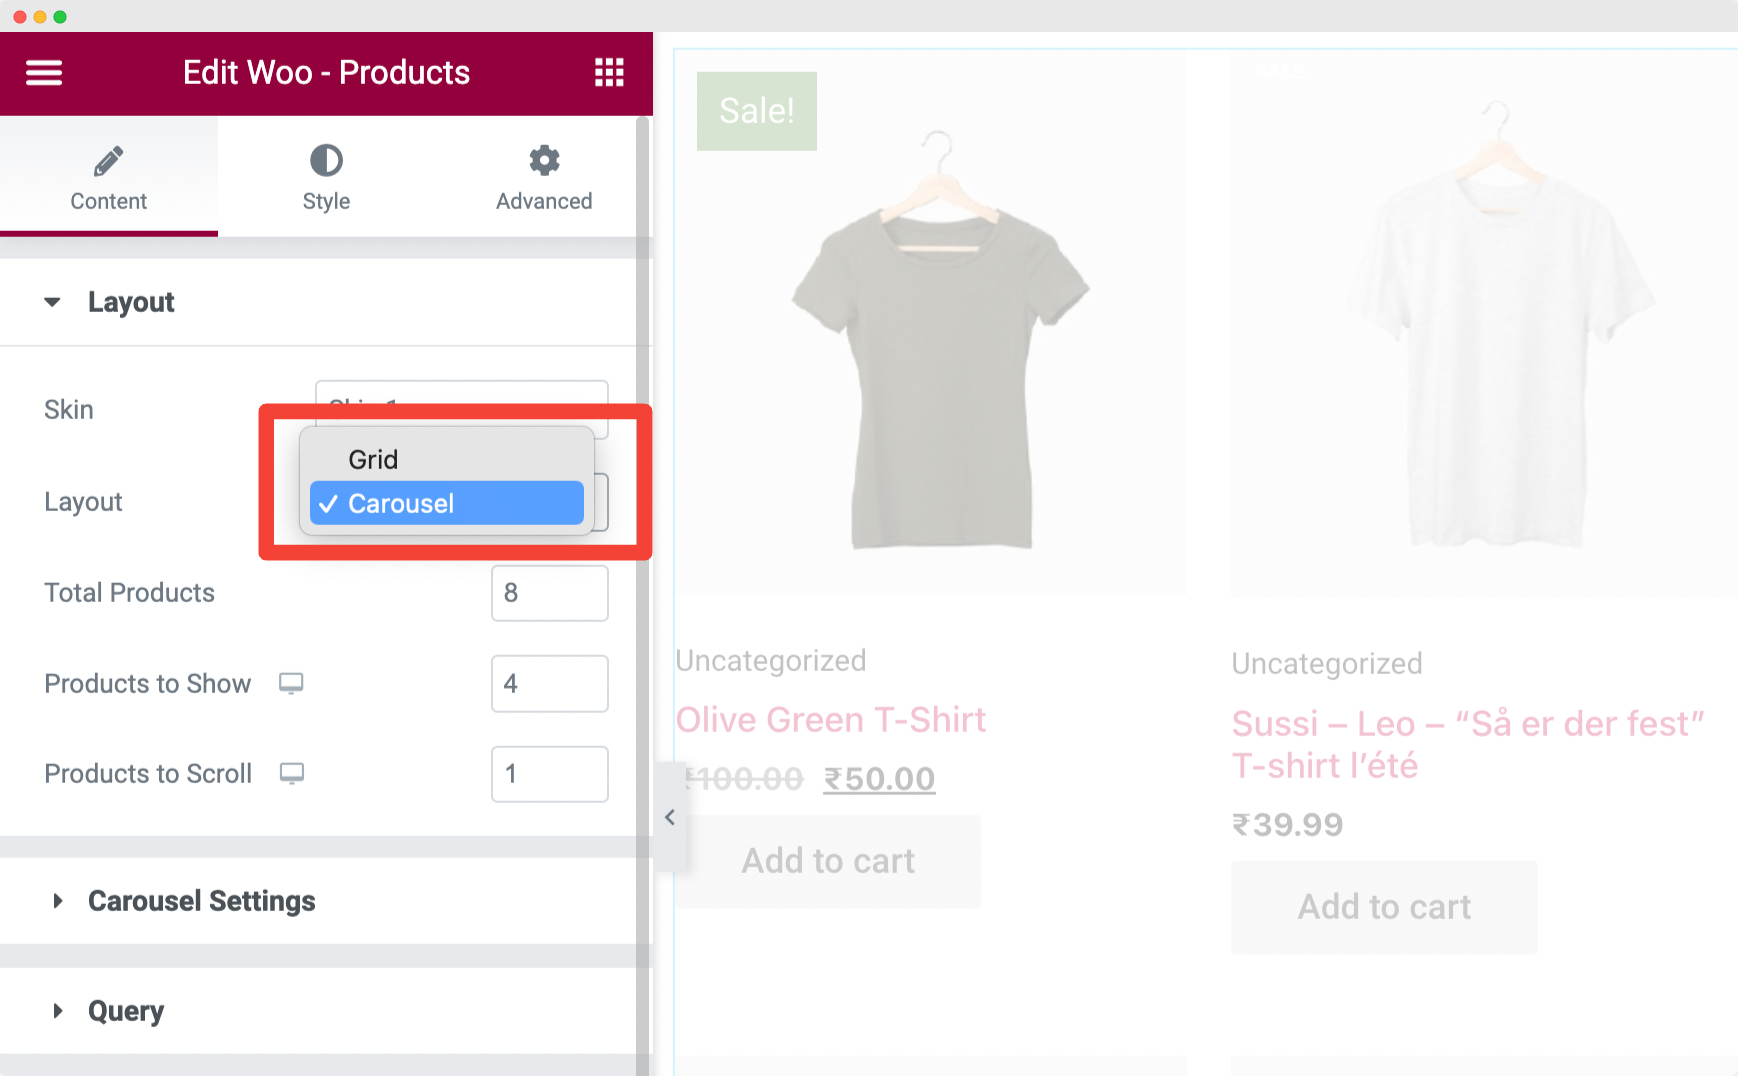Viewport: 1738px width, 1076px height.
Task: Open the Olive Green T-Shirt product link
Action: (830, 719)
